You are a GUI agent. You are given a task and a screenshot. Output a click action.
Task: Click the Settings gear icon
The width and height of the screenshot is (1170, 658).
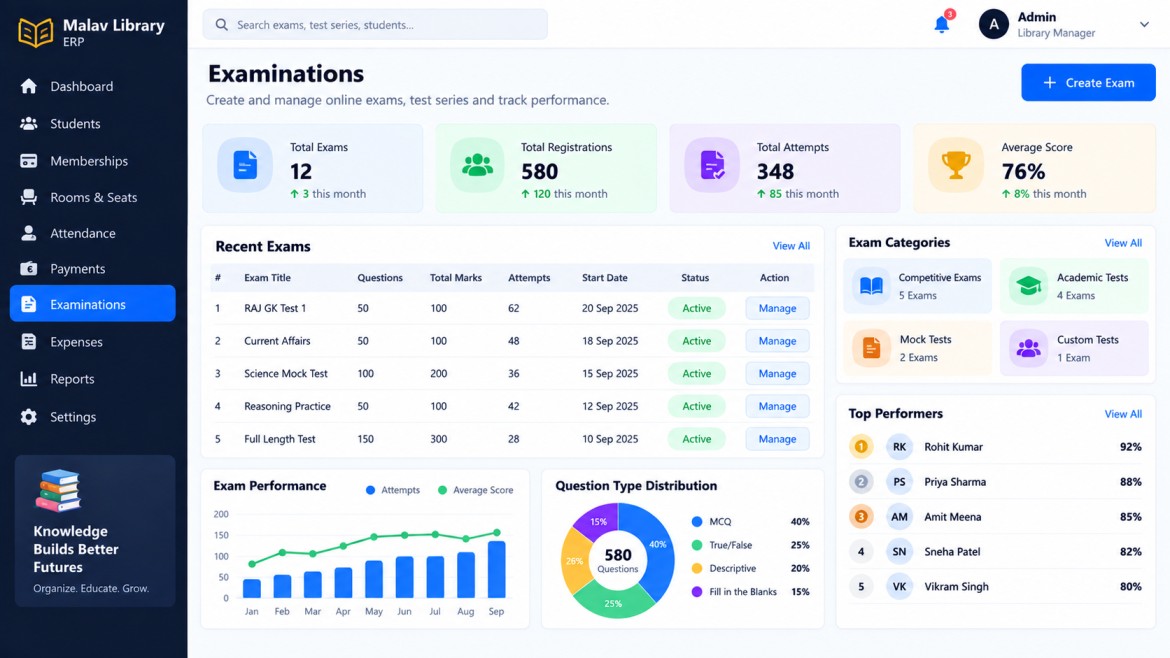tap(28, 417)
